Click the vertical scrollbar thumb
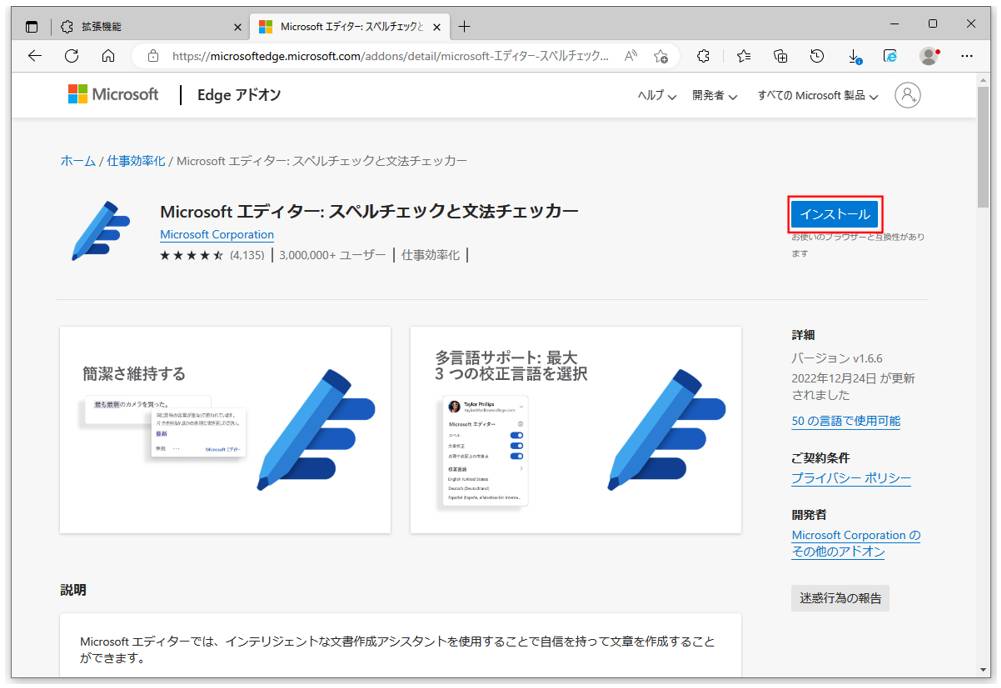Image resolution: width=1001 pixels, height=688 pixels. 983,147
